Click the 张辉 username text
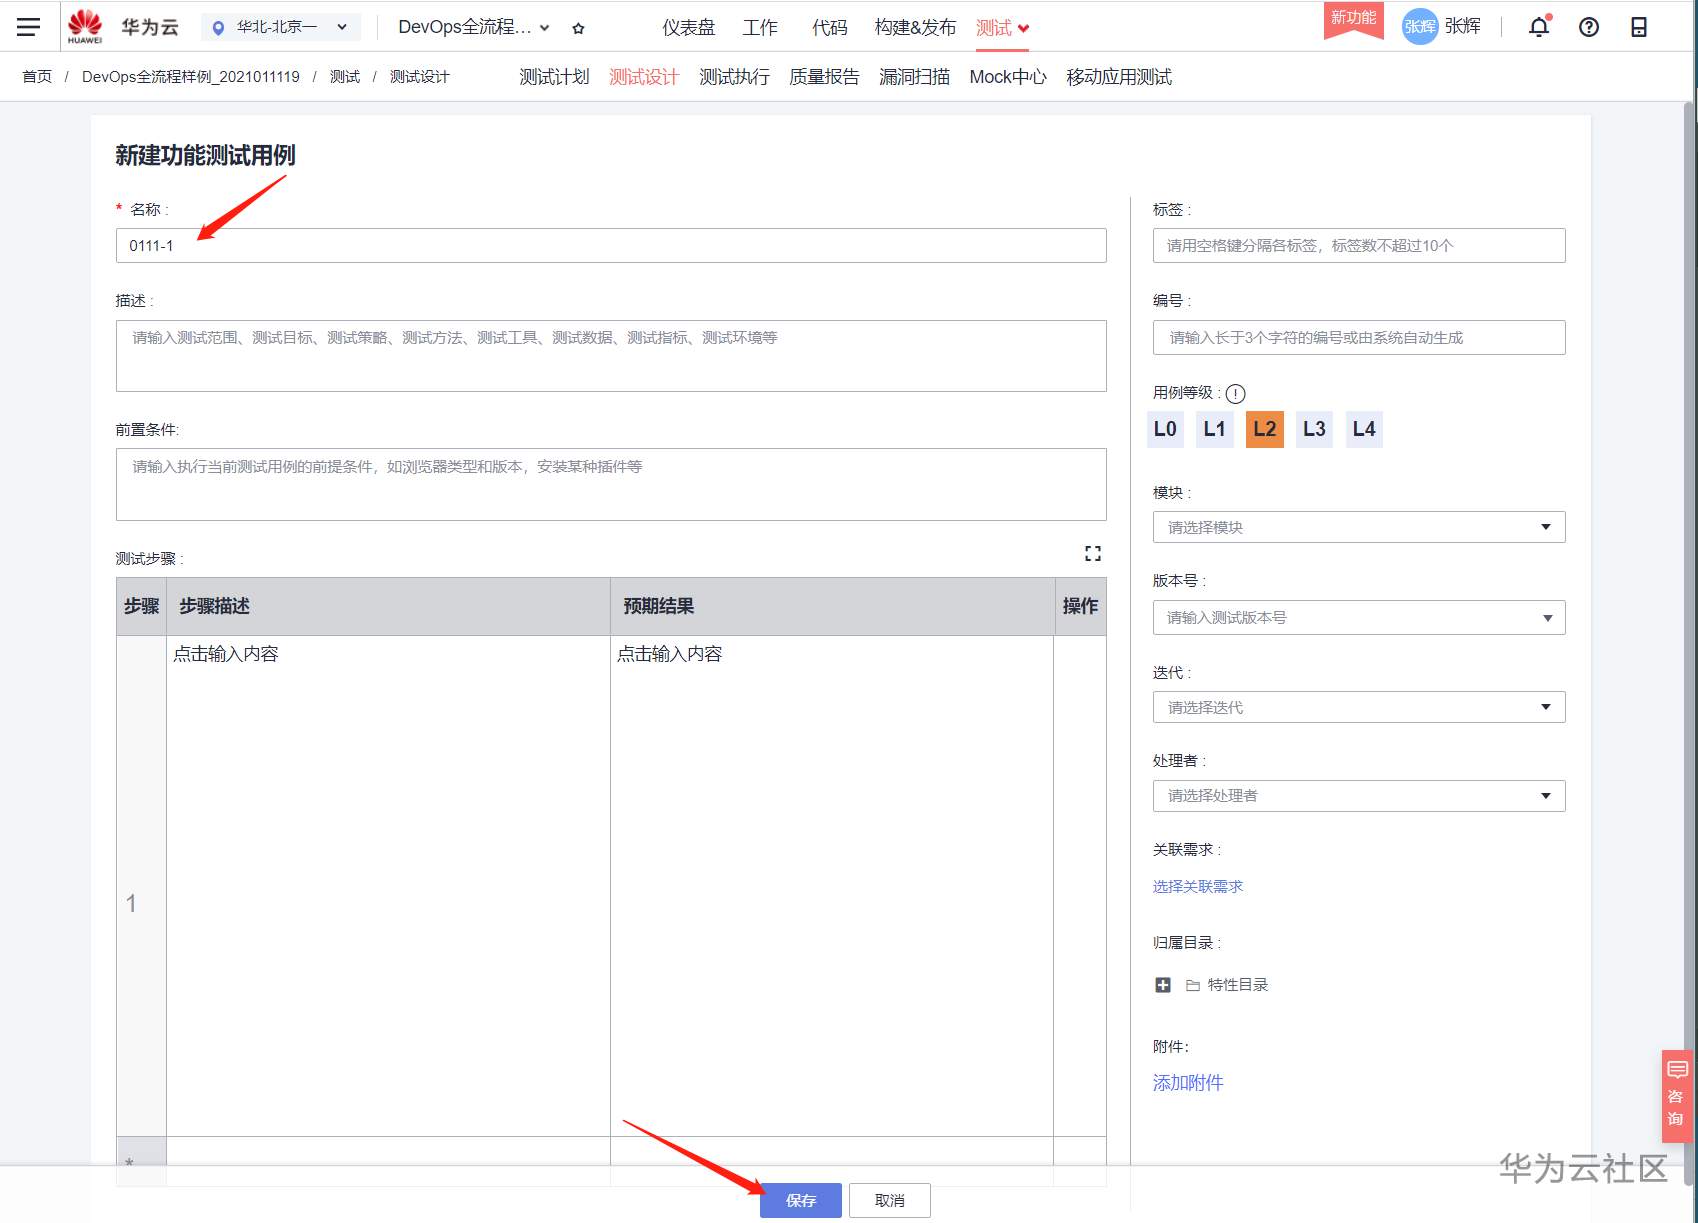This screenshot has width=1698, height=1223. 1463,27
